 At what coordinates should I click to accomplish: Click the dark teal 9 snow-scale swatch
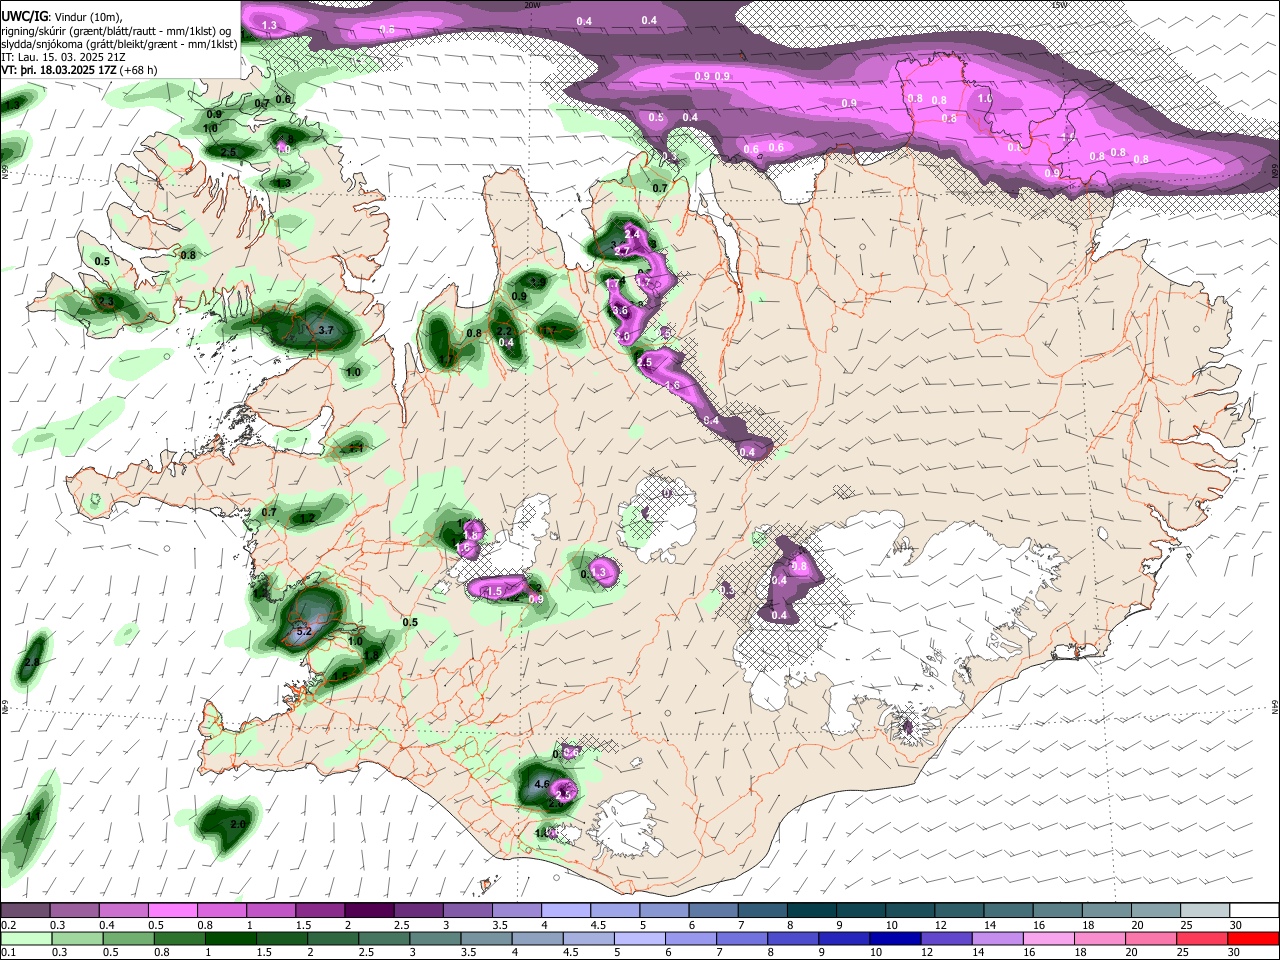click(x=859, y=910)
